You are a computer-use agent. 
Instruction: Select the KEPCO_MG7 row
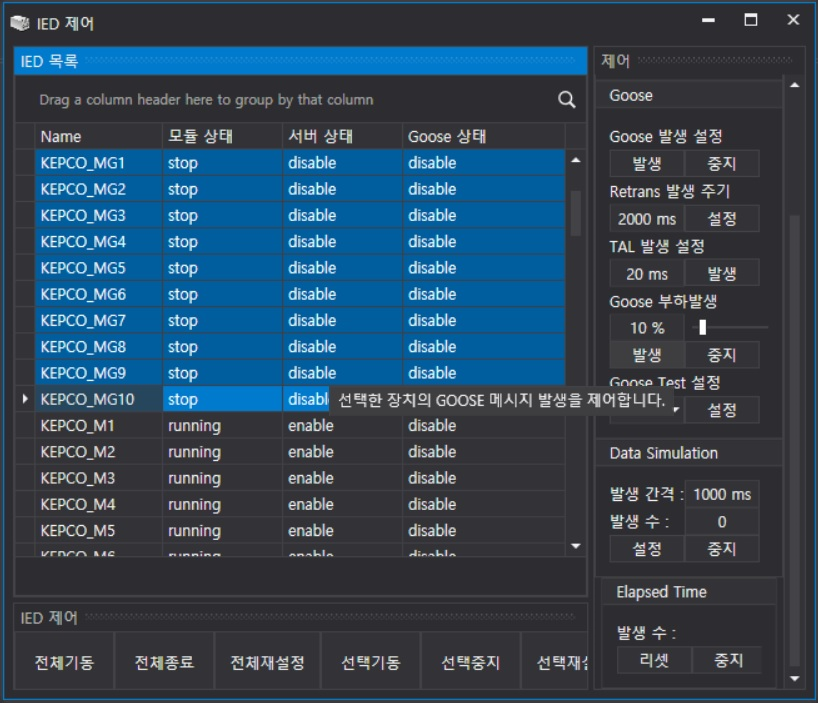(300, 320)
